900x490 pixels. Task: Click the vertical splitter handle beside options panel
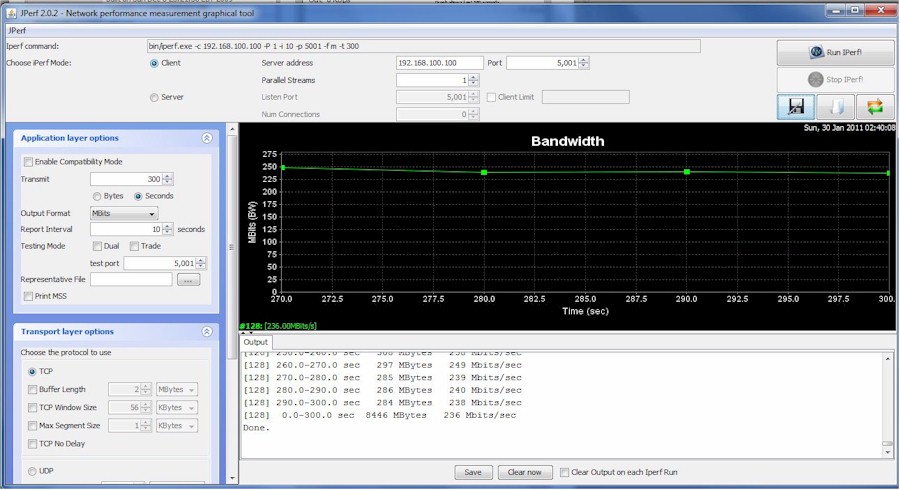click(231, 247)
